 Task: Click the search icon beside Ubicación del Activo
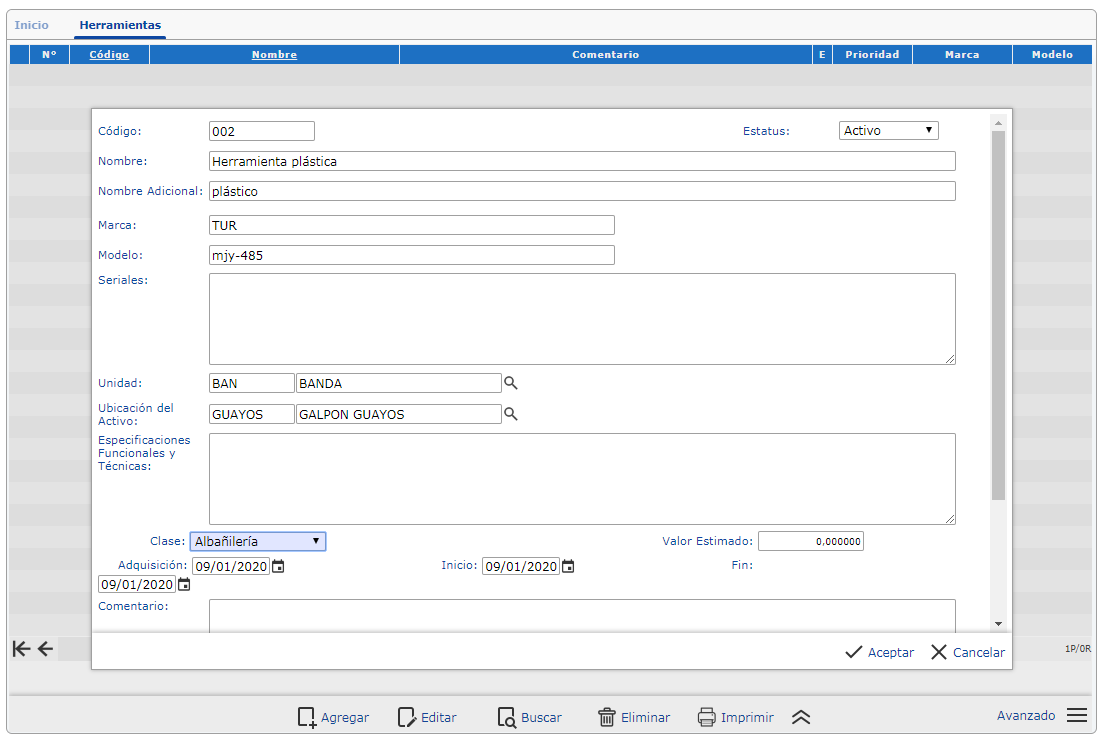(510, 414)
